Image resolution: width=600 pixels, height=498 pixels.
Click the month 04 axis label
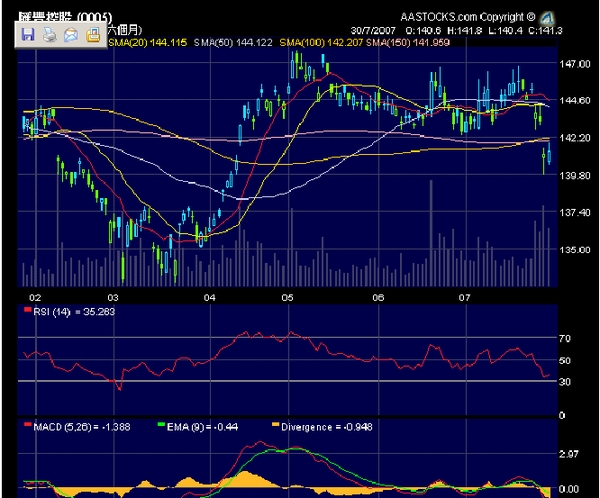[x=210, y=298]
